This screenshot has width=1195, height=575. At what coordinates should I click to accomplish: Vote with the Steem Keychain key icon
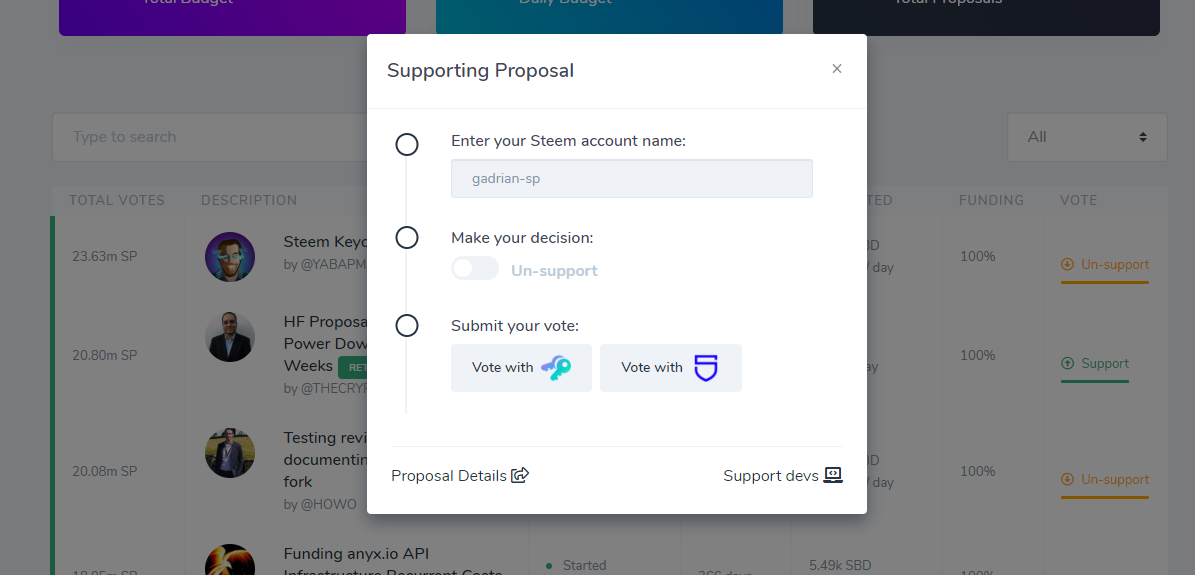point(556,368)
